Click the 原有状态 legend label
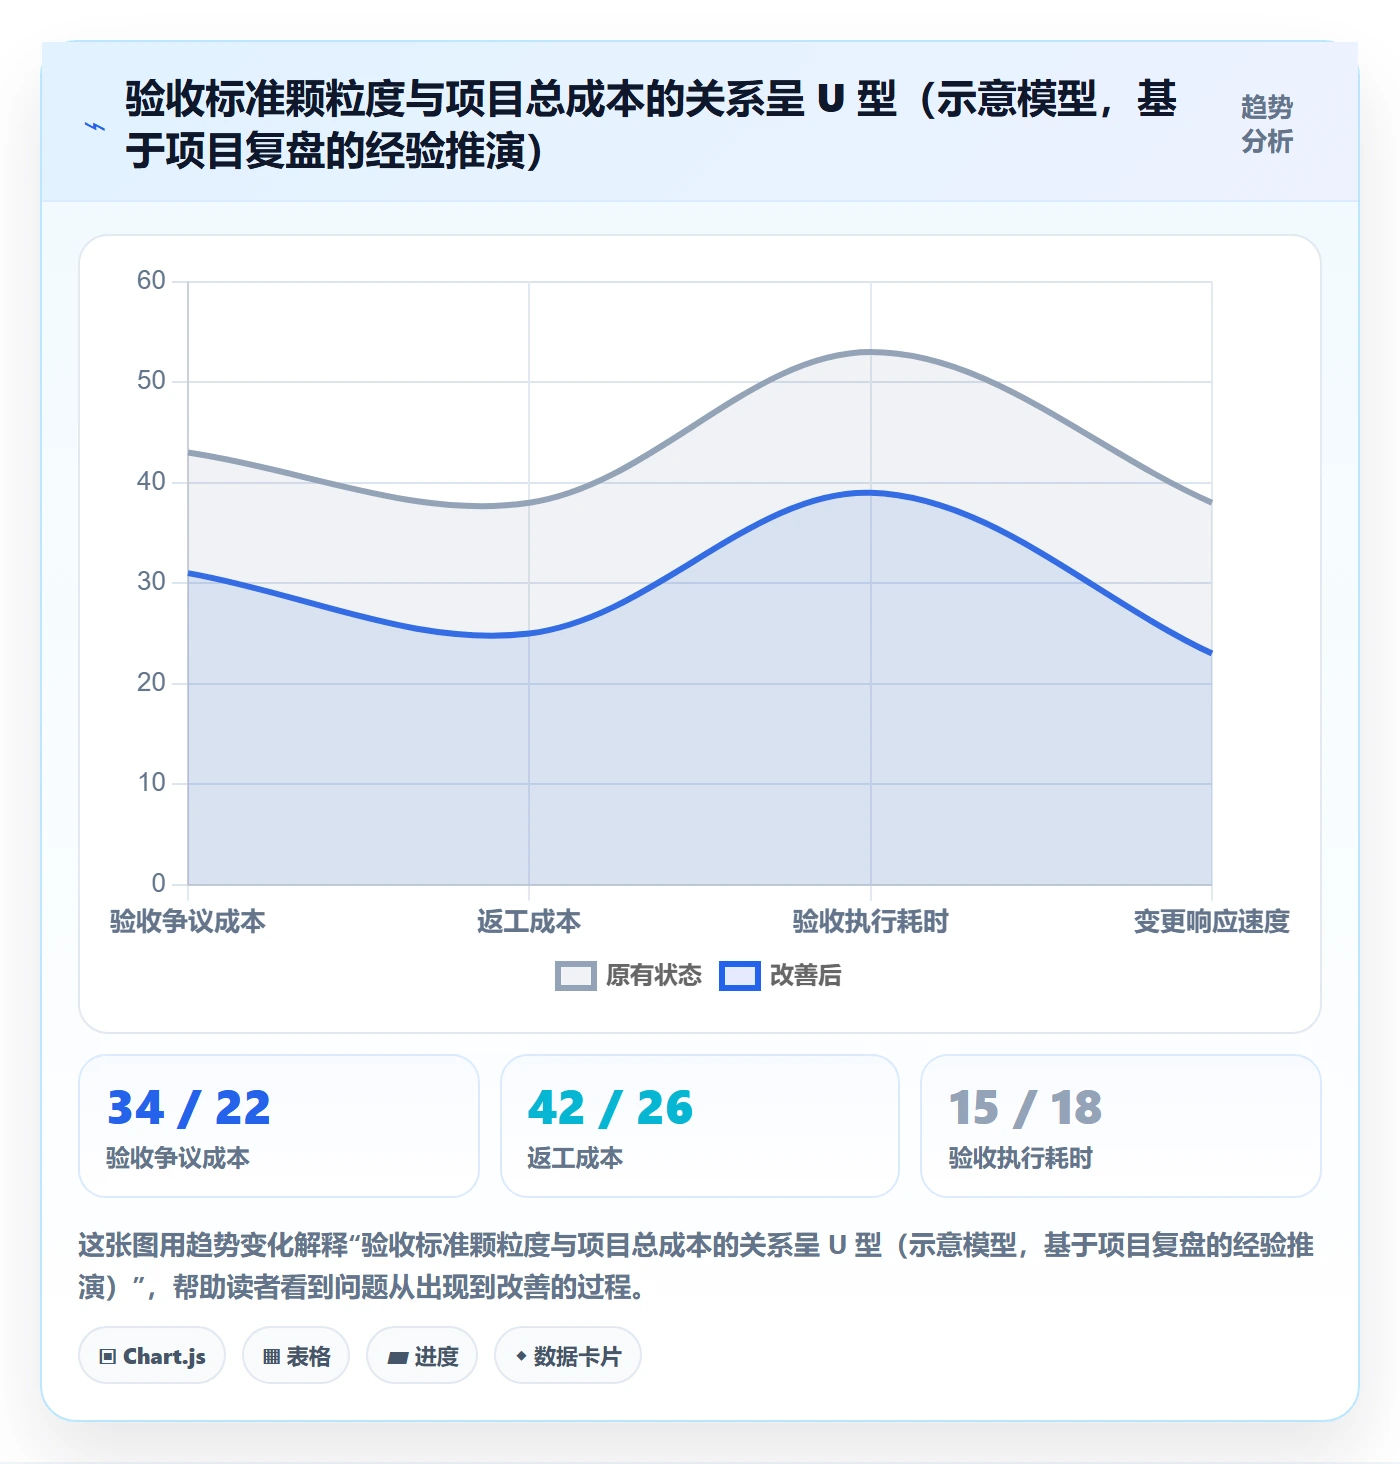This screenshot has height=1464, width=1400. [x=654, y=976]
